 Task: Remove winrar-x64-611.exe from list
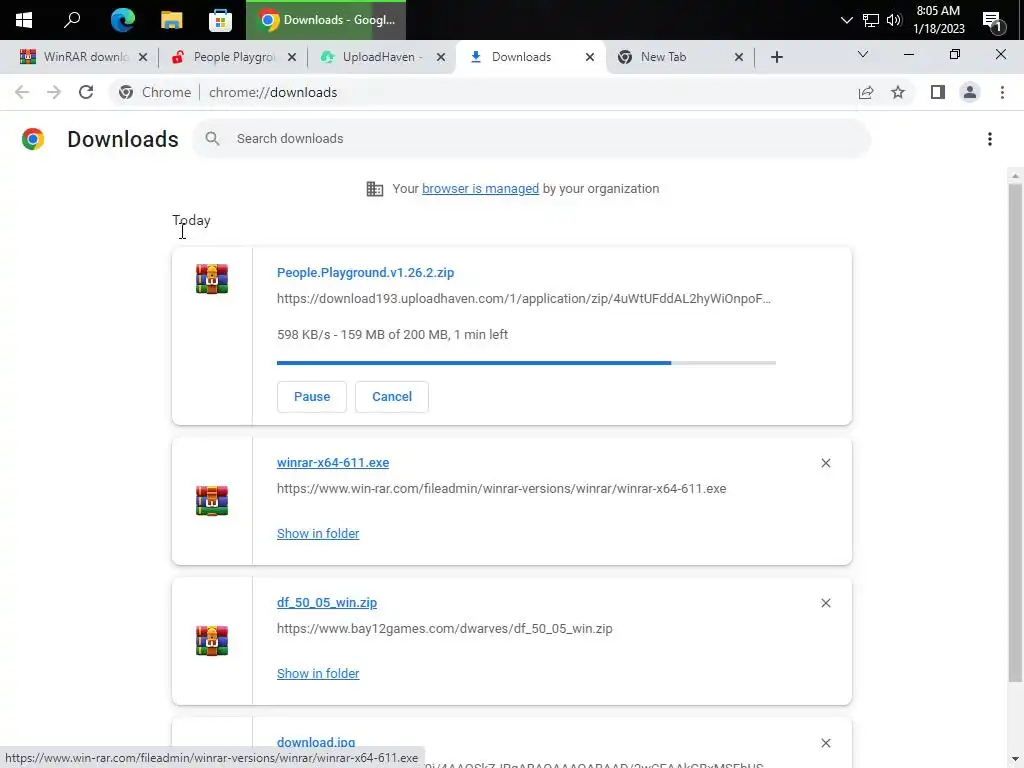click(x=825, y=463)
